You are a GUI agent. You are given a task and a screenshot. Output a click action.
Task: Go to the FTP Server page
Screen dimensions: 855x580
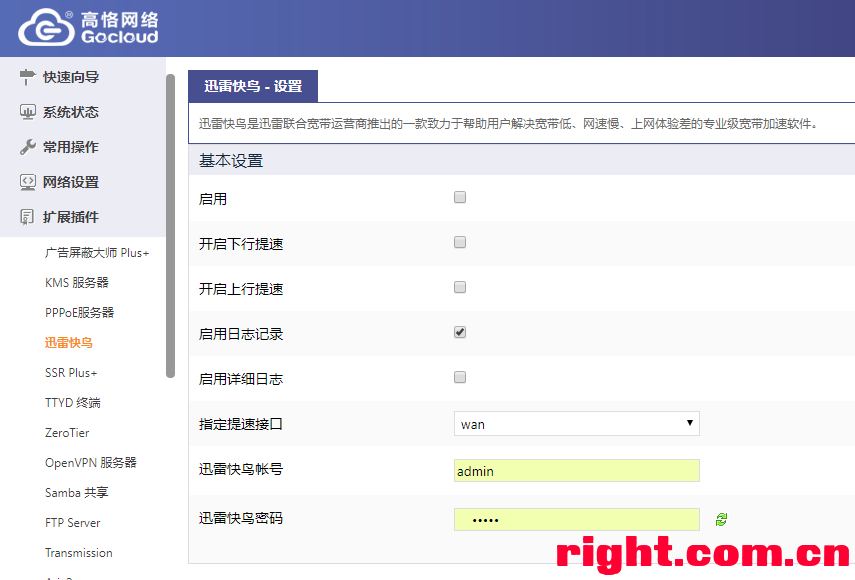(x=73, y=522)
